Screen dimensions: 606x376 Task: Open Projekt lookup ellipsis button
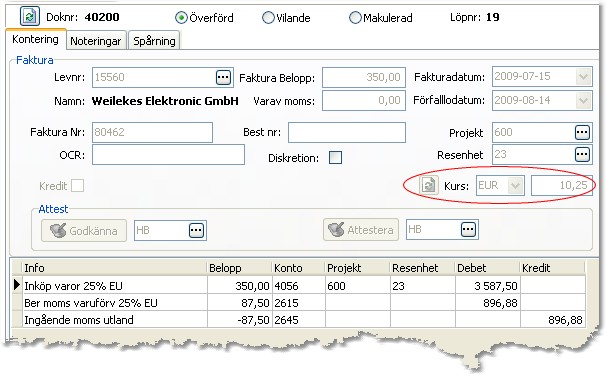[582, 133]
